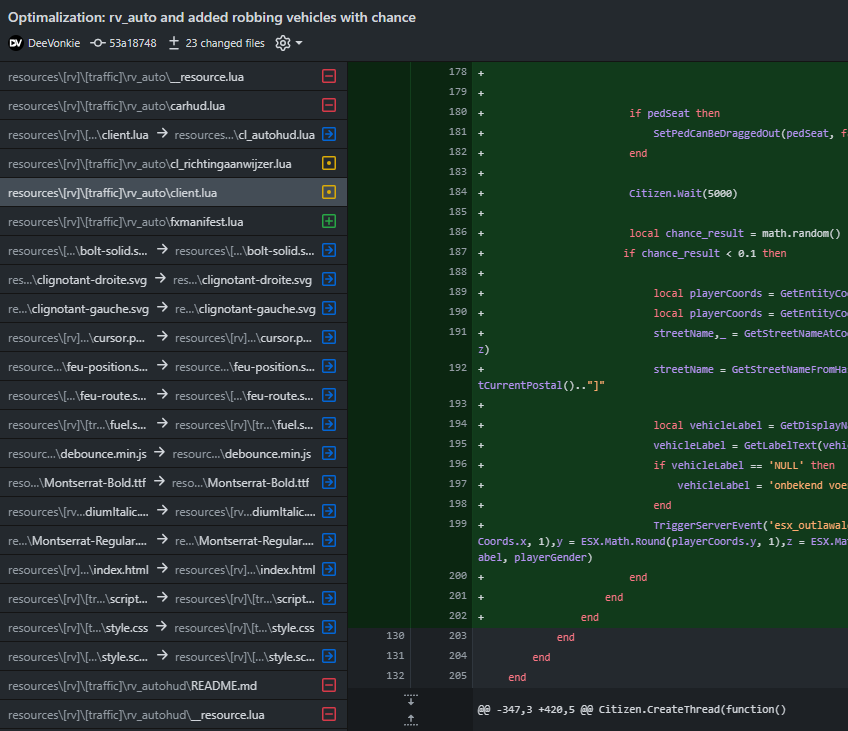
Task: Open the dropdown caret beside the gear
Action: [x=299, y=43]
